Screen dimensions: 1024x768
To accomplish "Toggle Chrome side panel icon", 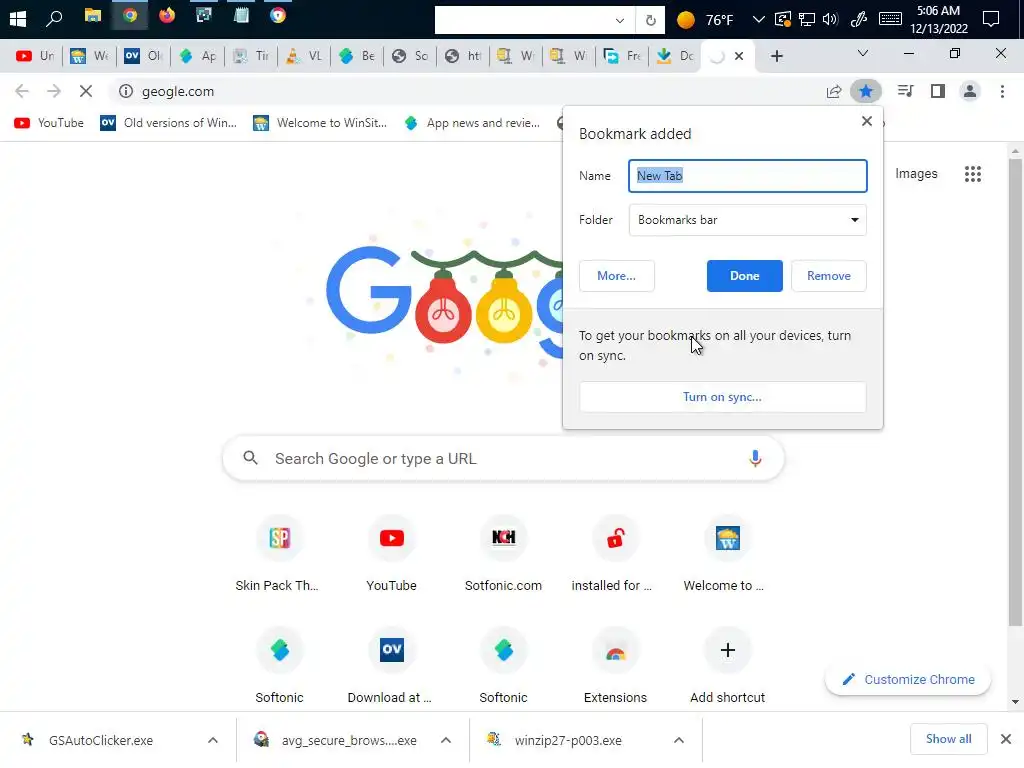I will (938, 91).
